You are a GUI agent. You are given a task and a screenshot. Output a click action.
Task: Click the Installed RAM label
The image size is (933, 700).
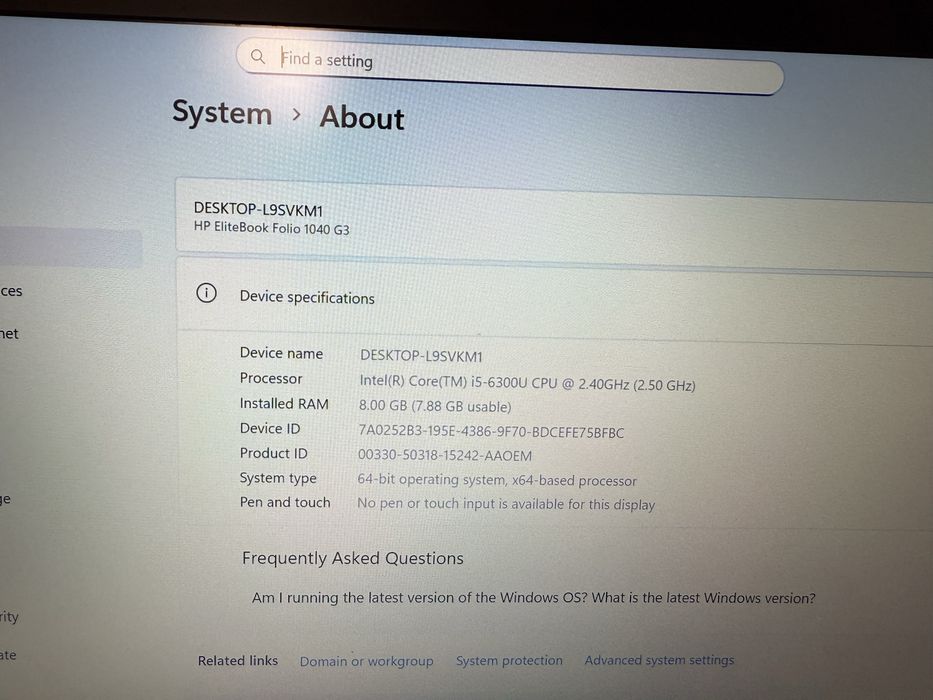[284, 404]
